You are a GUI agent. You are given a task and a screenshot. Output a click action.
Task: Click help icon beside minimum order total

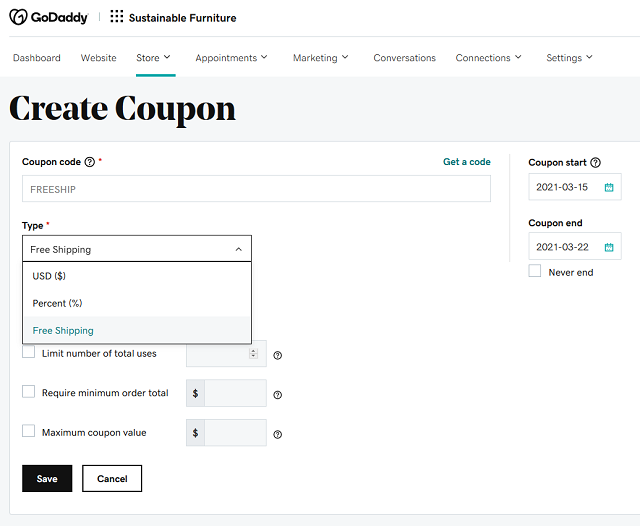(x=278, y=395)
